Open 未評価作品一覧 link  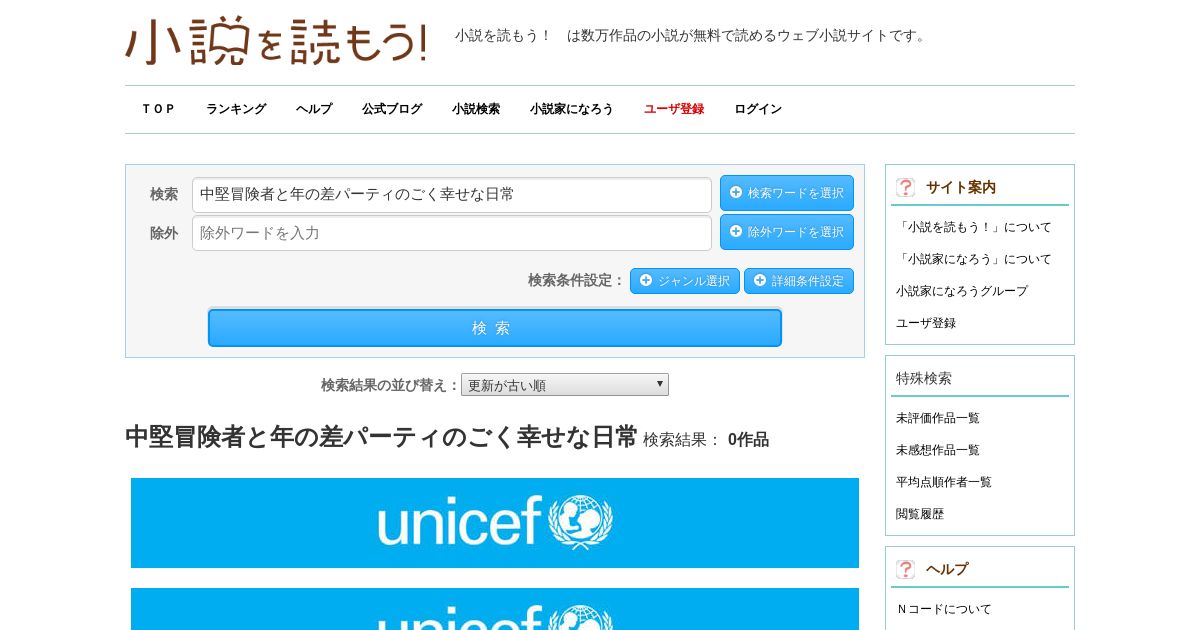point(938,418)
